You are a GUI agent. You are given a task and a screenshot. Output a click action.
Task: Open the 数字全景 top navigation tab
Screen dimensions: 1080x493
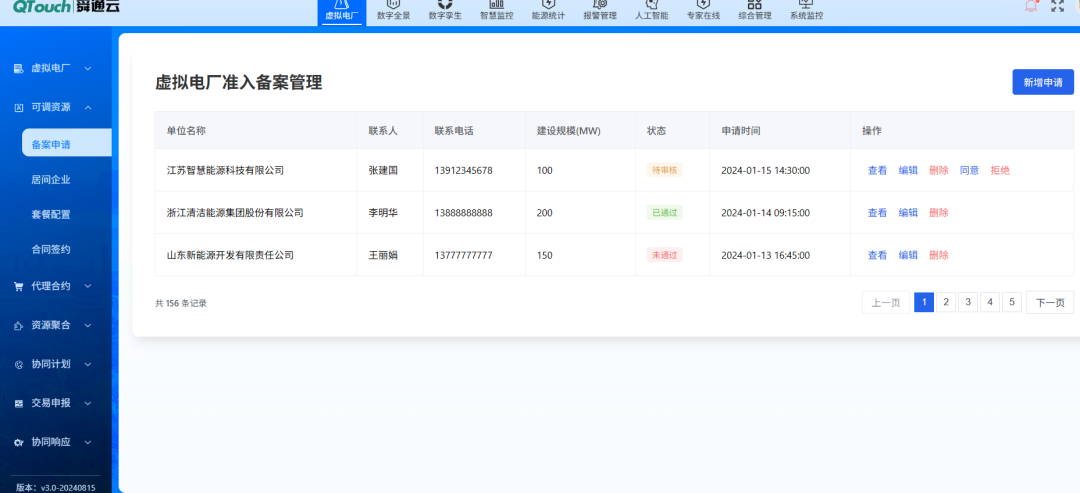[394, 11]
